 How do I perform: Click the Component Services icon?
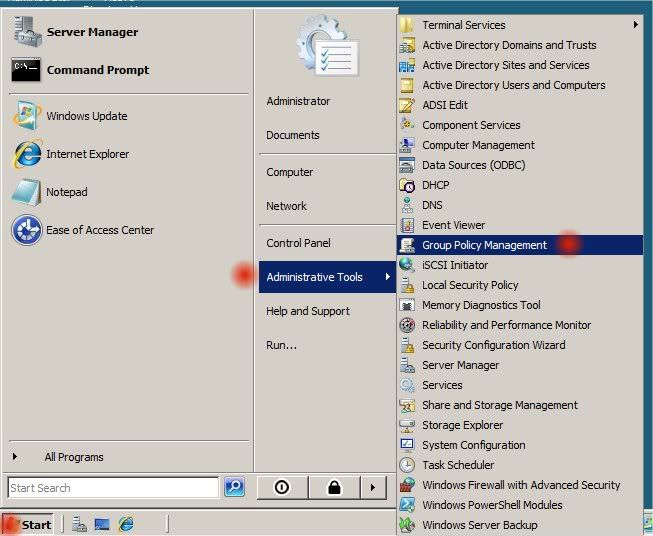pyautogui.click(x=406, y=125)
